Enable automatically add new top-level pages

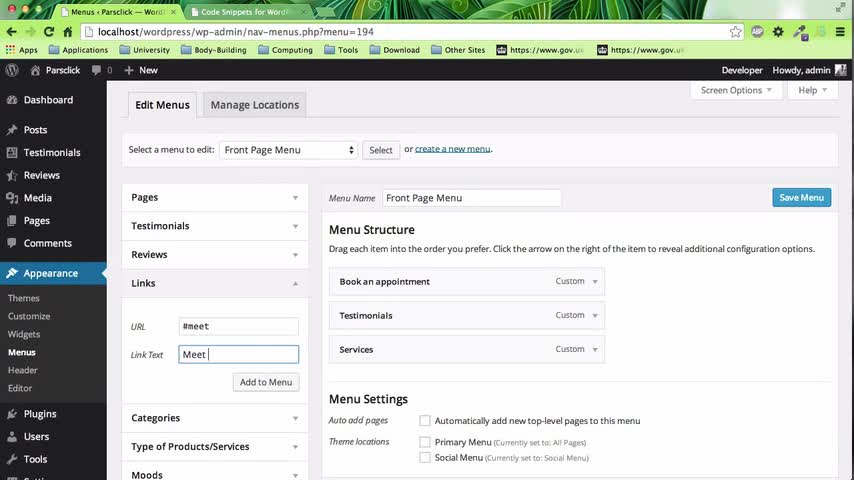coord(425,421)
